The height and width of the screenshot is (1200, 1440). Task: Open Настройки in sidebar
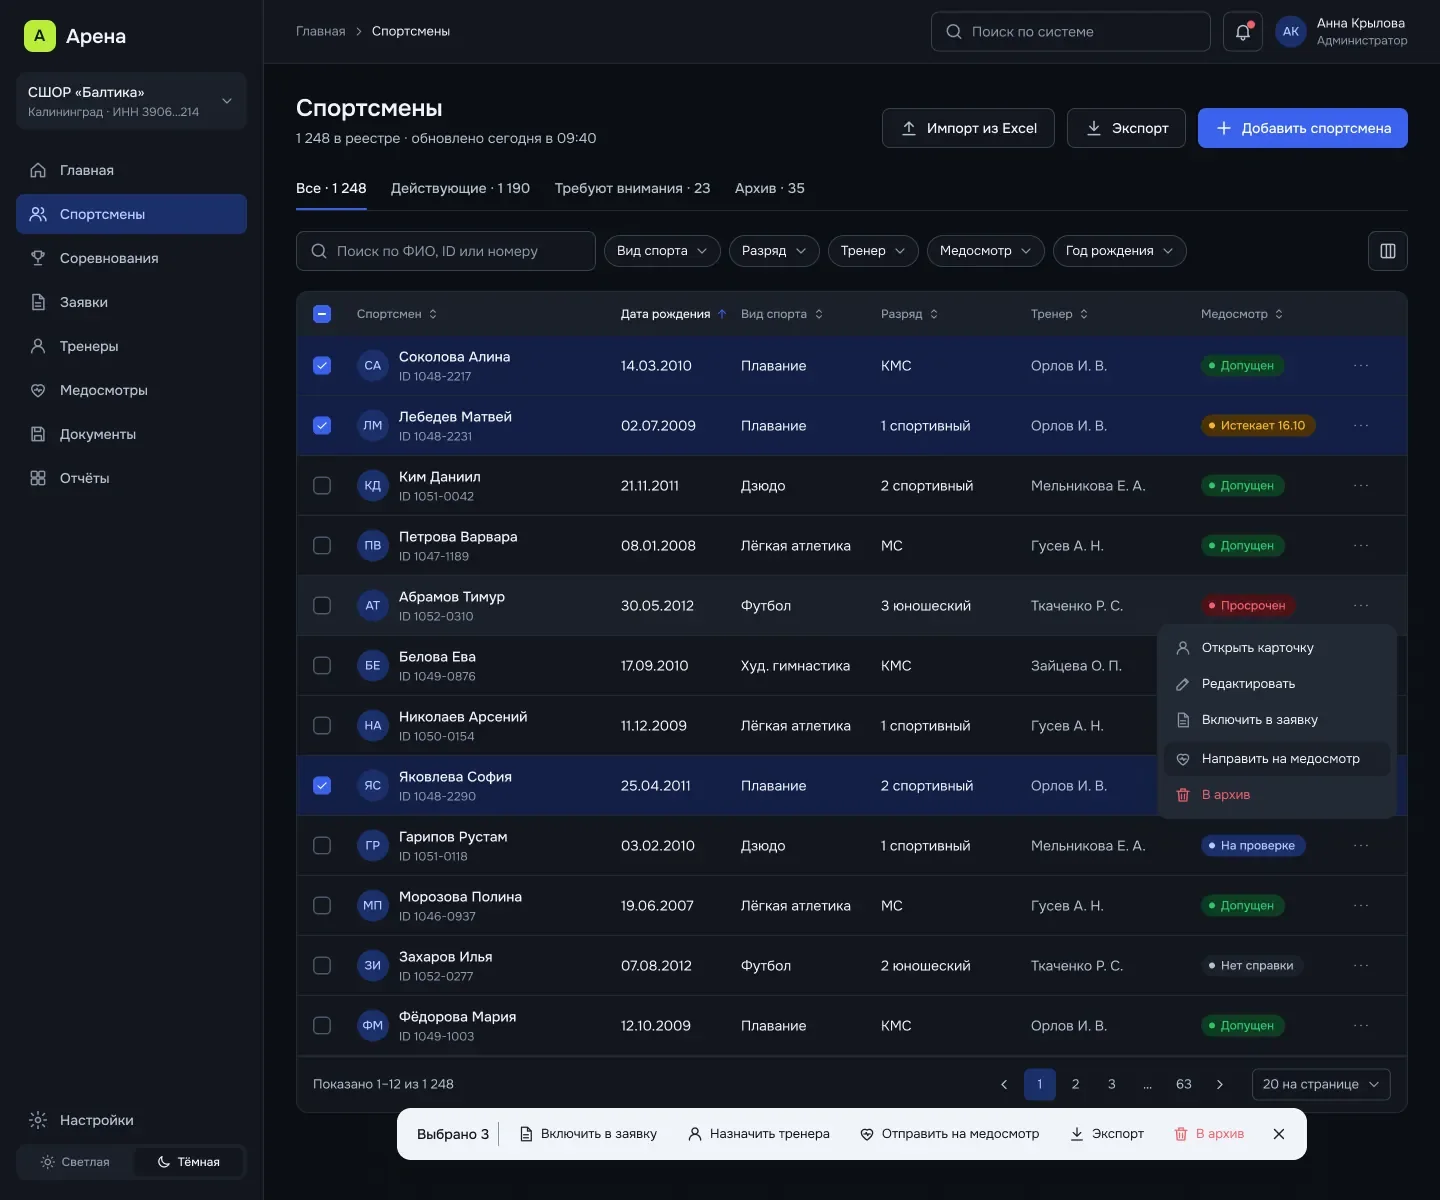tap(131, 1120)
